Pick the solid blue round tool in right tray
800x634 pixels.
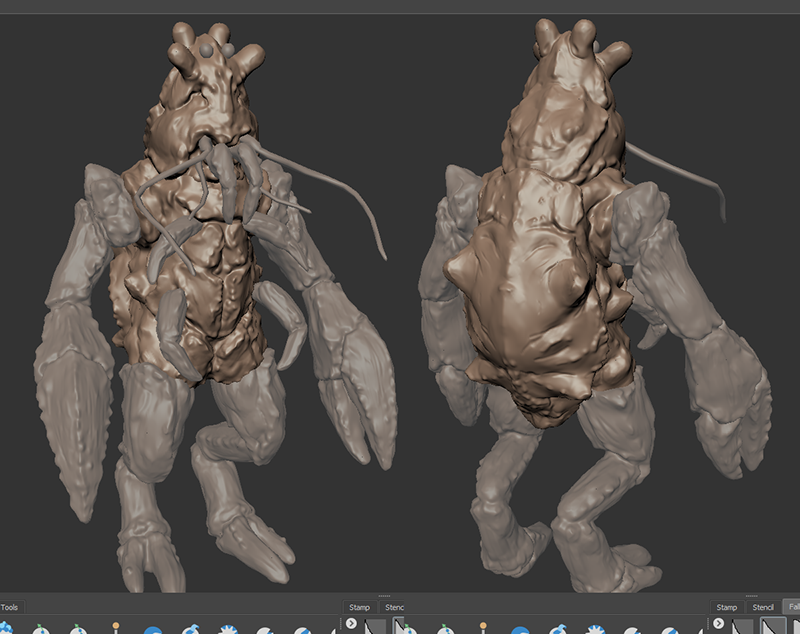tap(520, 630)
